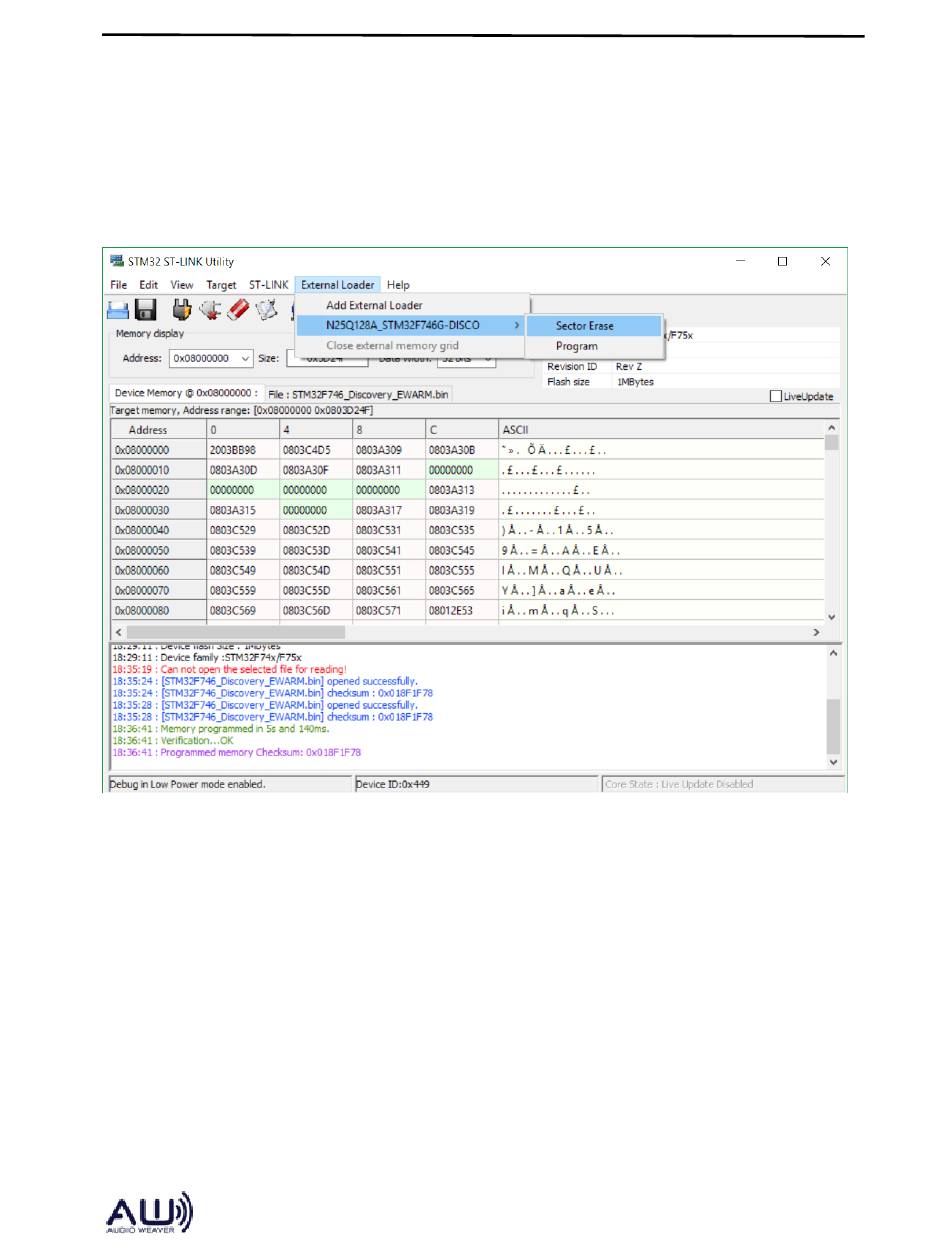This screenshot has height=1260, width=950.
Task: Click the Connect to target plug icon
Action: point(183,310)
